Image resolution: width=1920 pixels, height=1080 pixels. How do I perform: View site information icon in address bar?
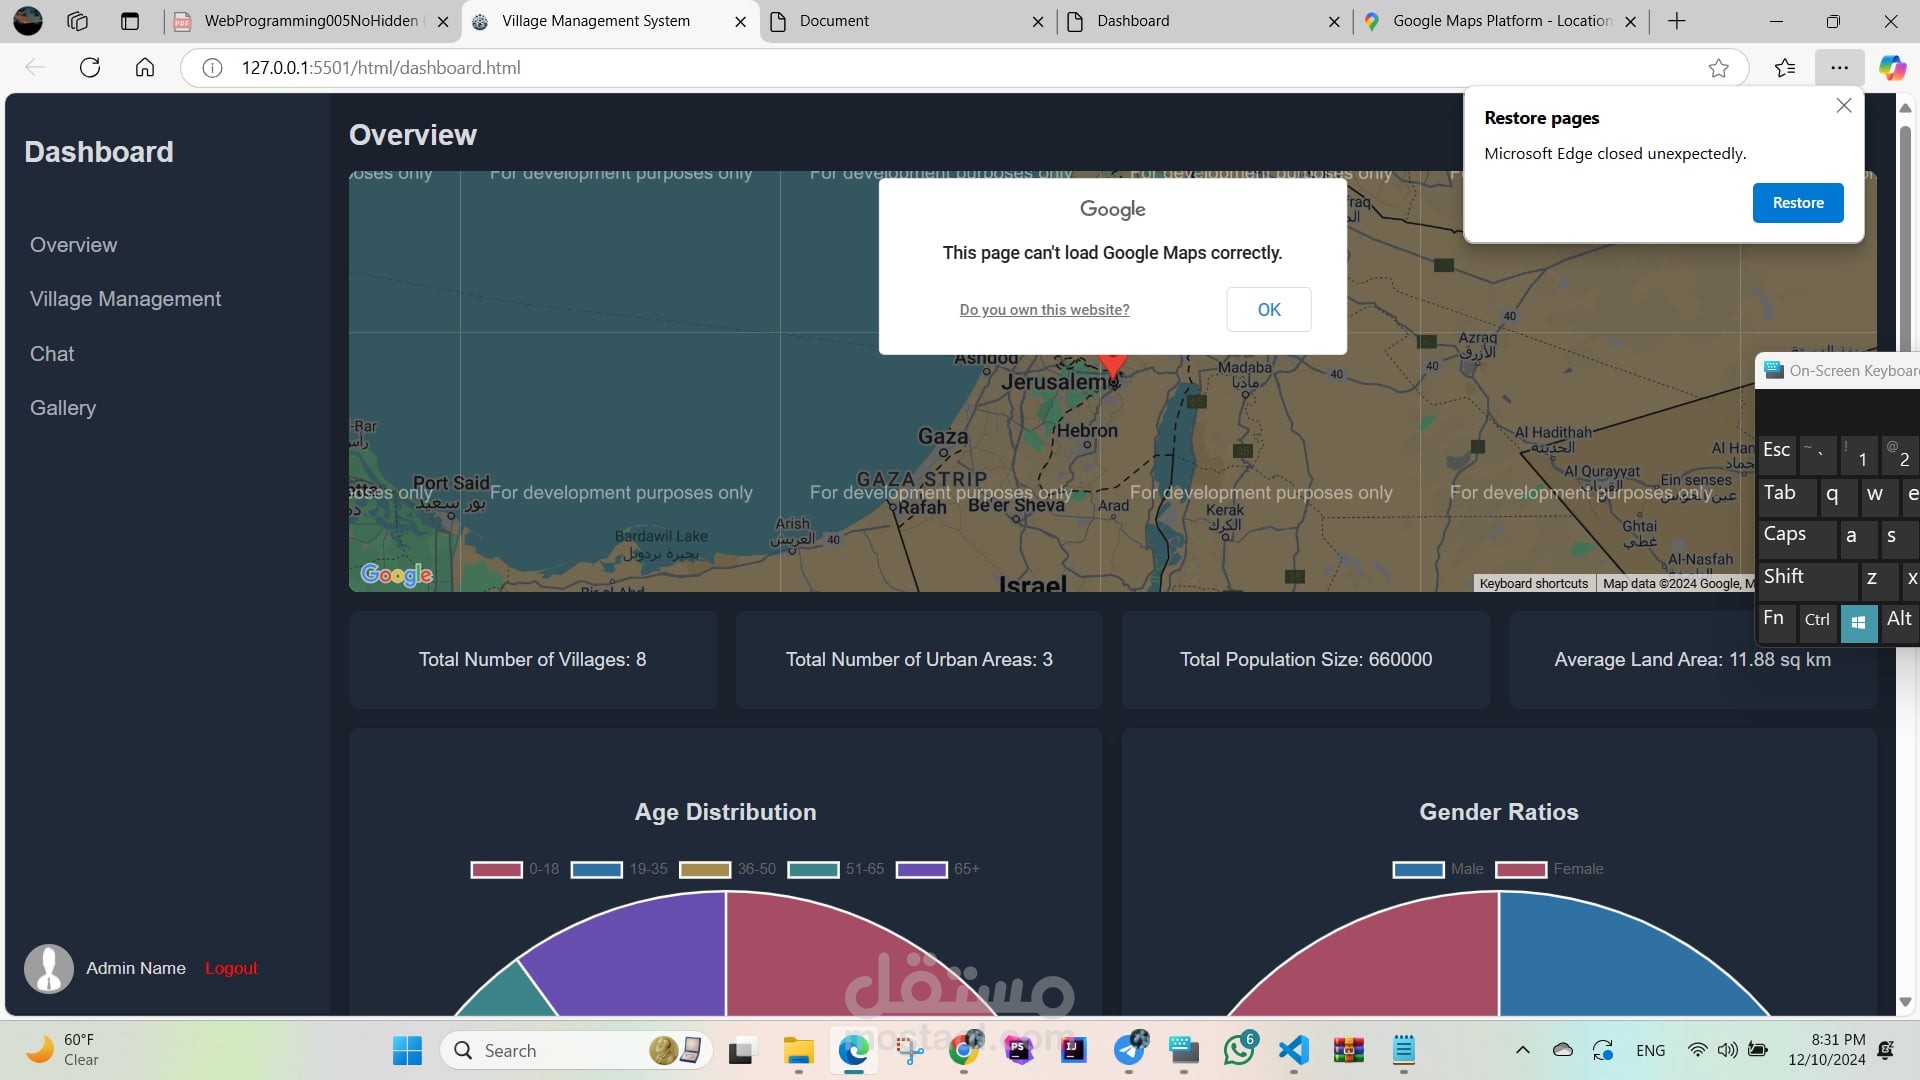(x=212, y=68)
